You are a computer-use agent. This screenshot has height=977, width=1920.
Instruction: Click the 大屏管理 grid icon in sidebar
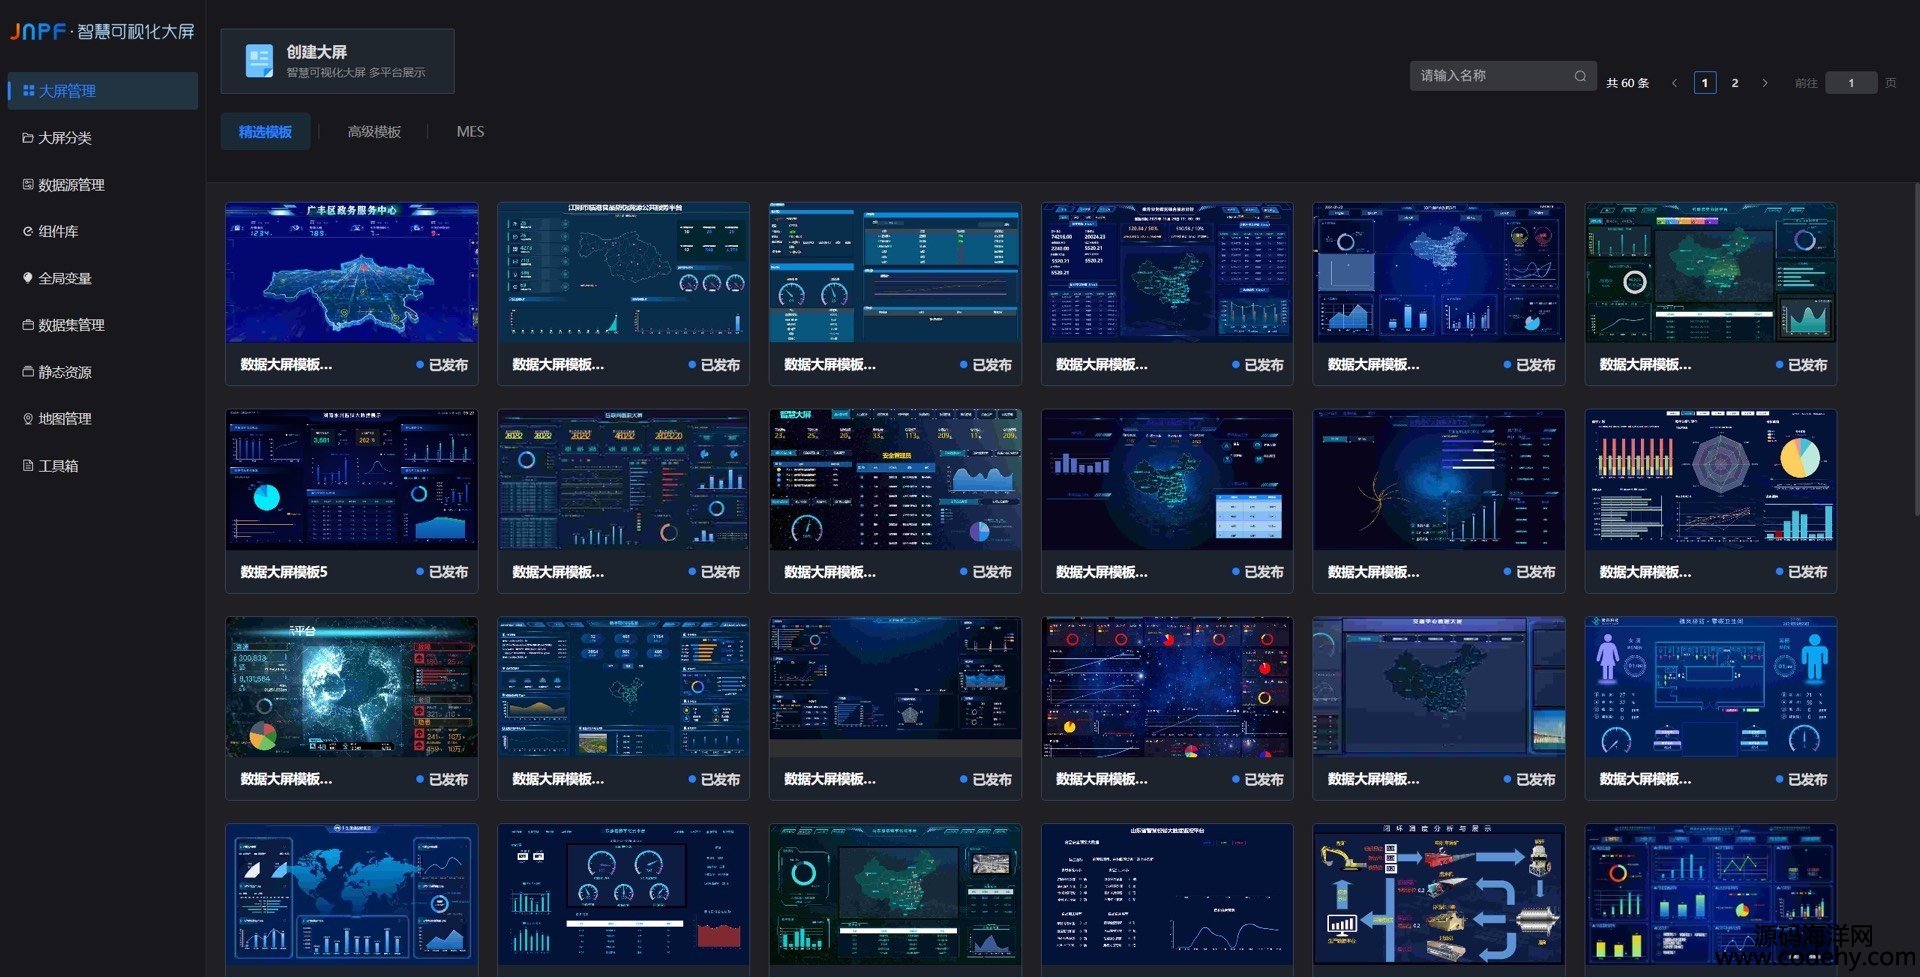point(29,91)
